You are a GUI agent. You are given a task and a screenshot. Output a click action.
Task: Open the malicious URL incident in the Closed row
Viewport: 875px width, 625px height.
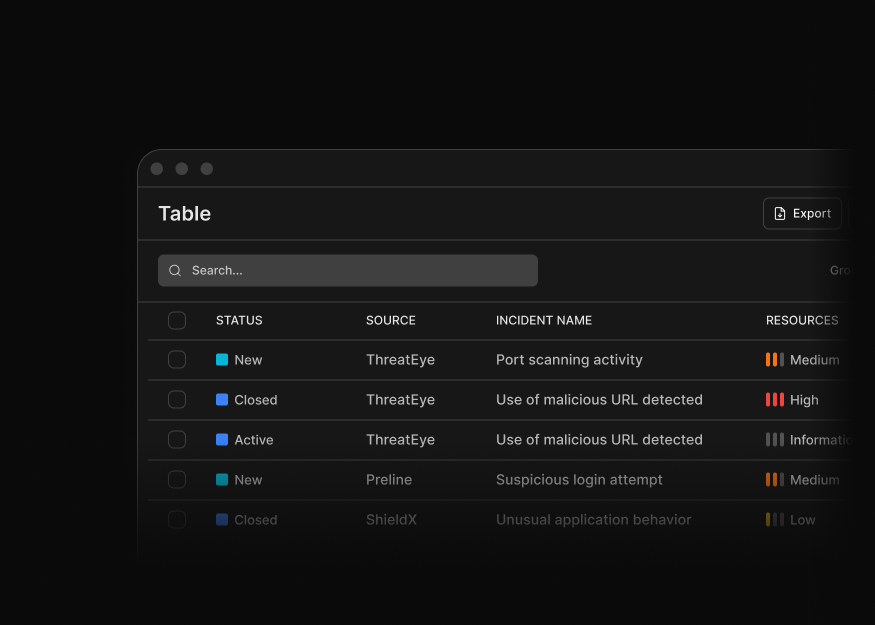coord(599,400)
